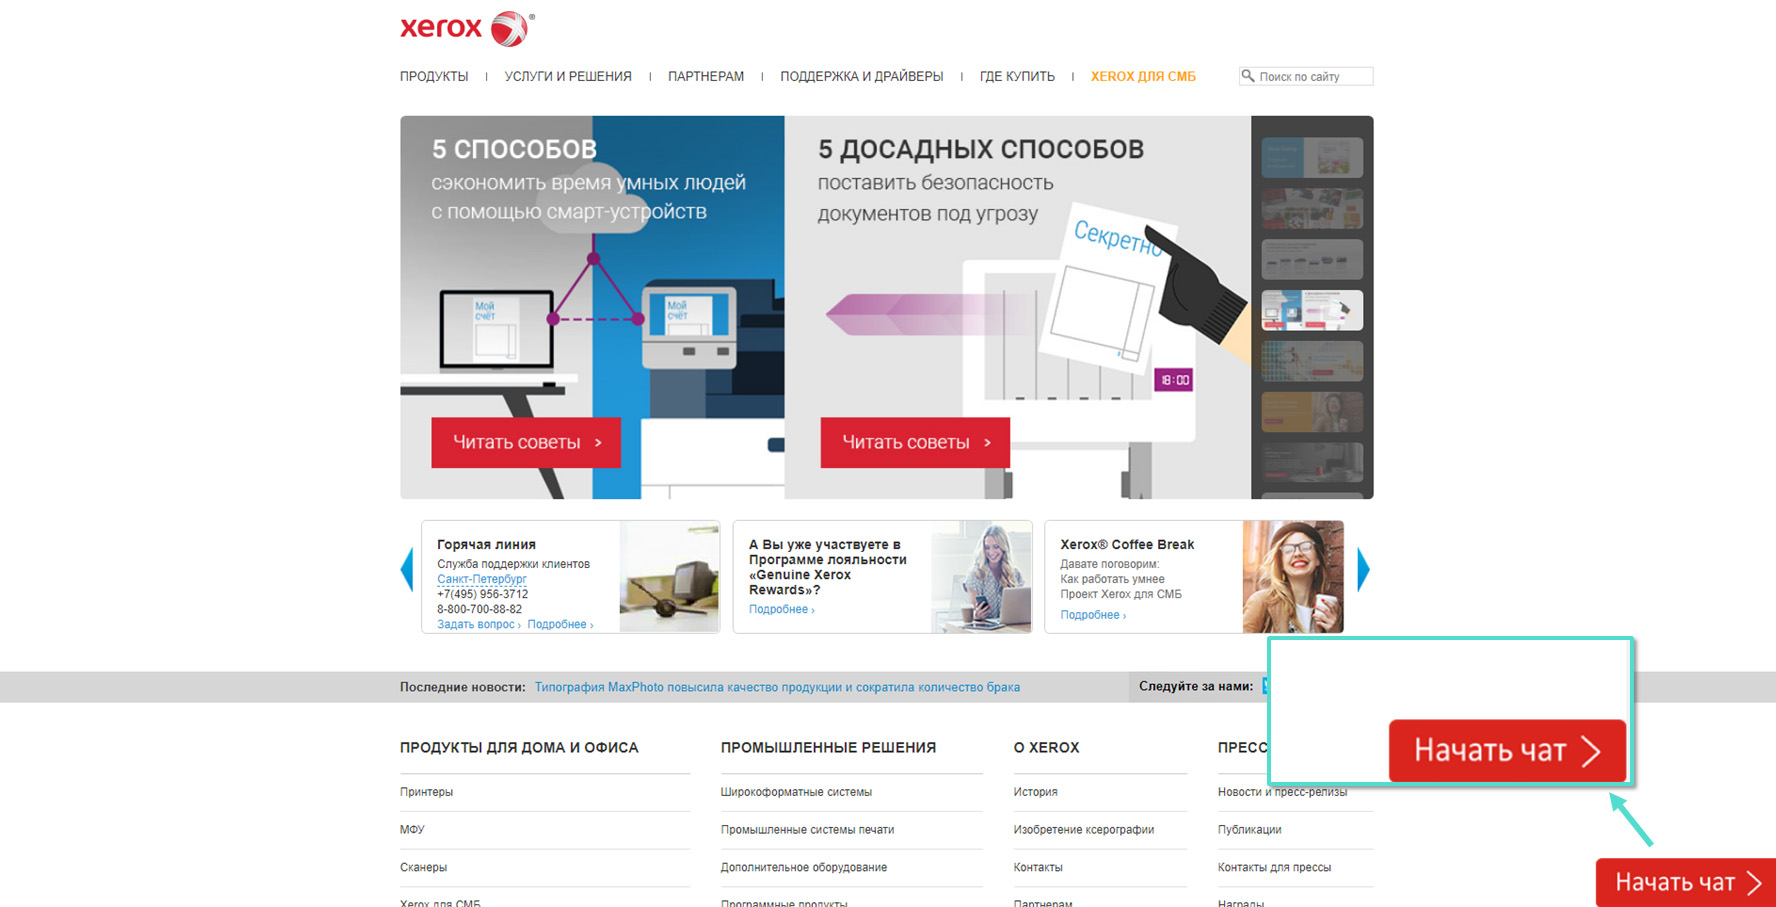The image size is (1776, 907).
Task: Click the Задать вопрос link
Action: (478, 624)
